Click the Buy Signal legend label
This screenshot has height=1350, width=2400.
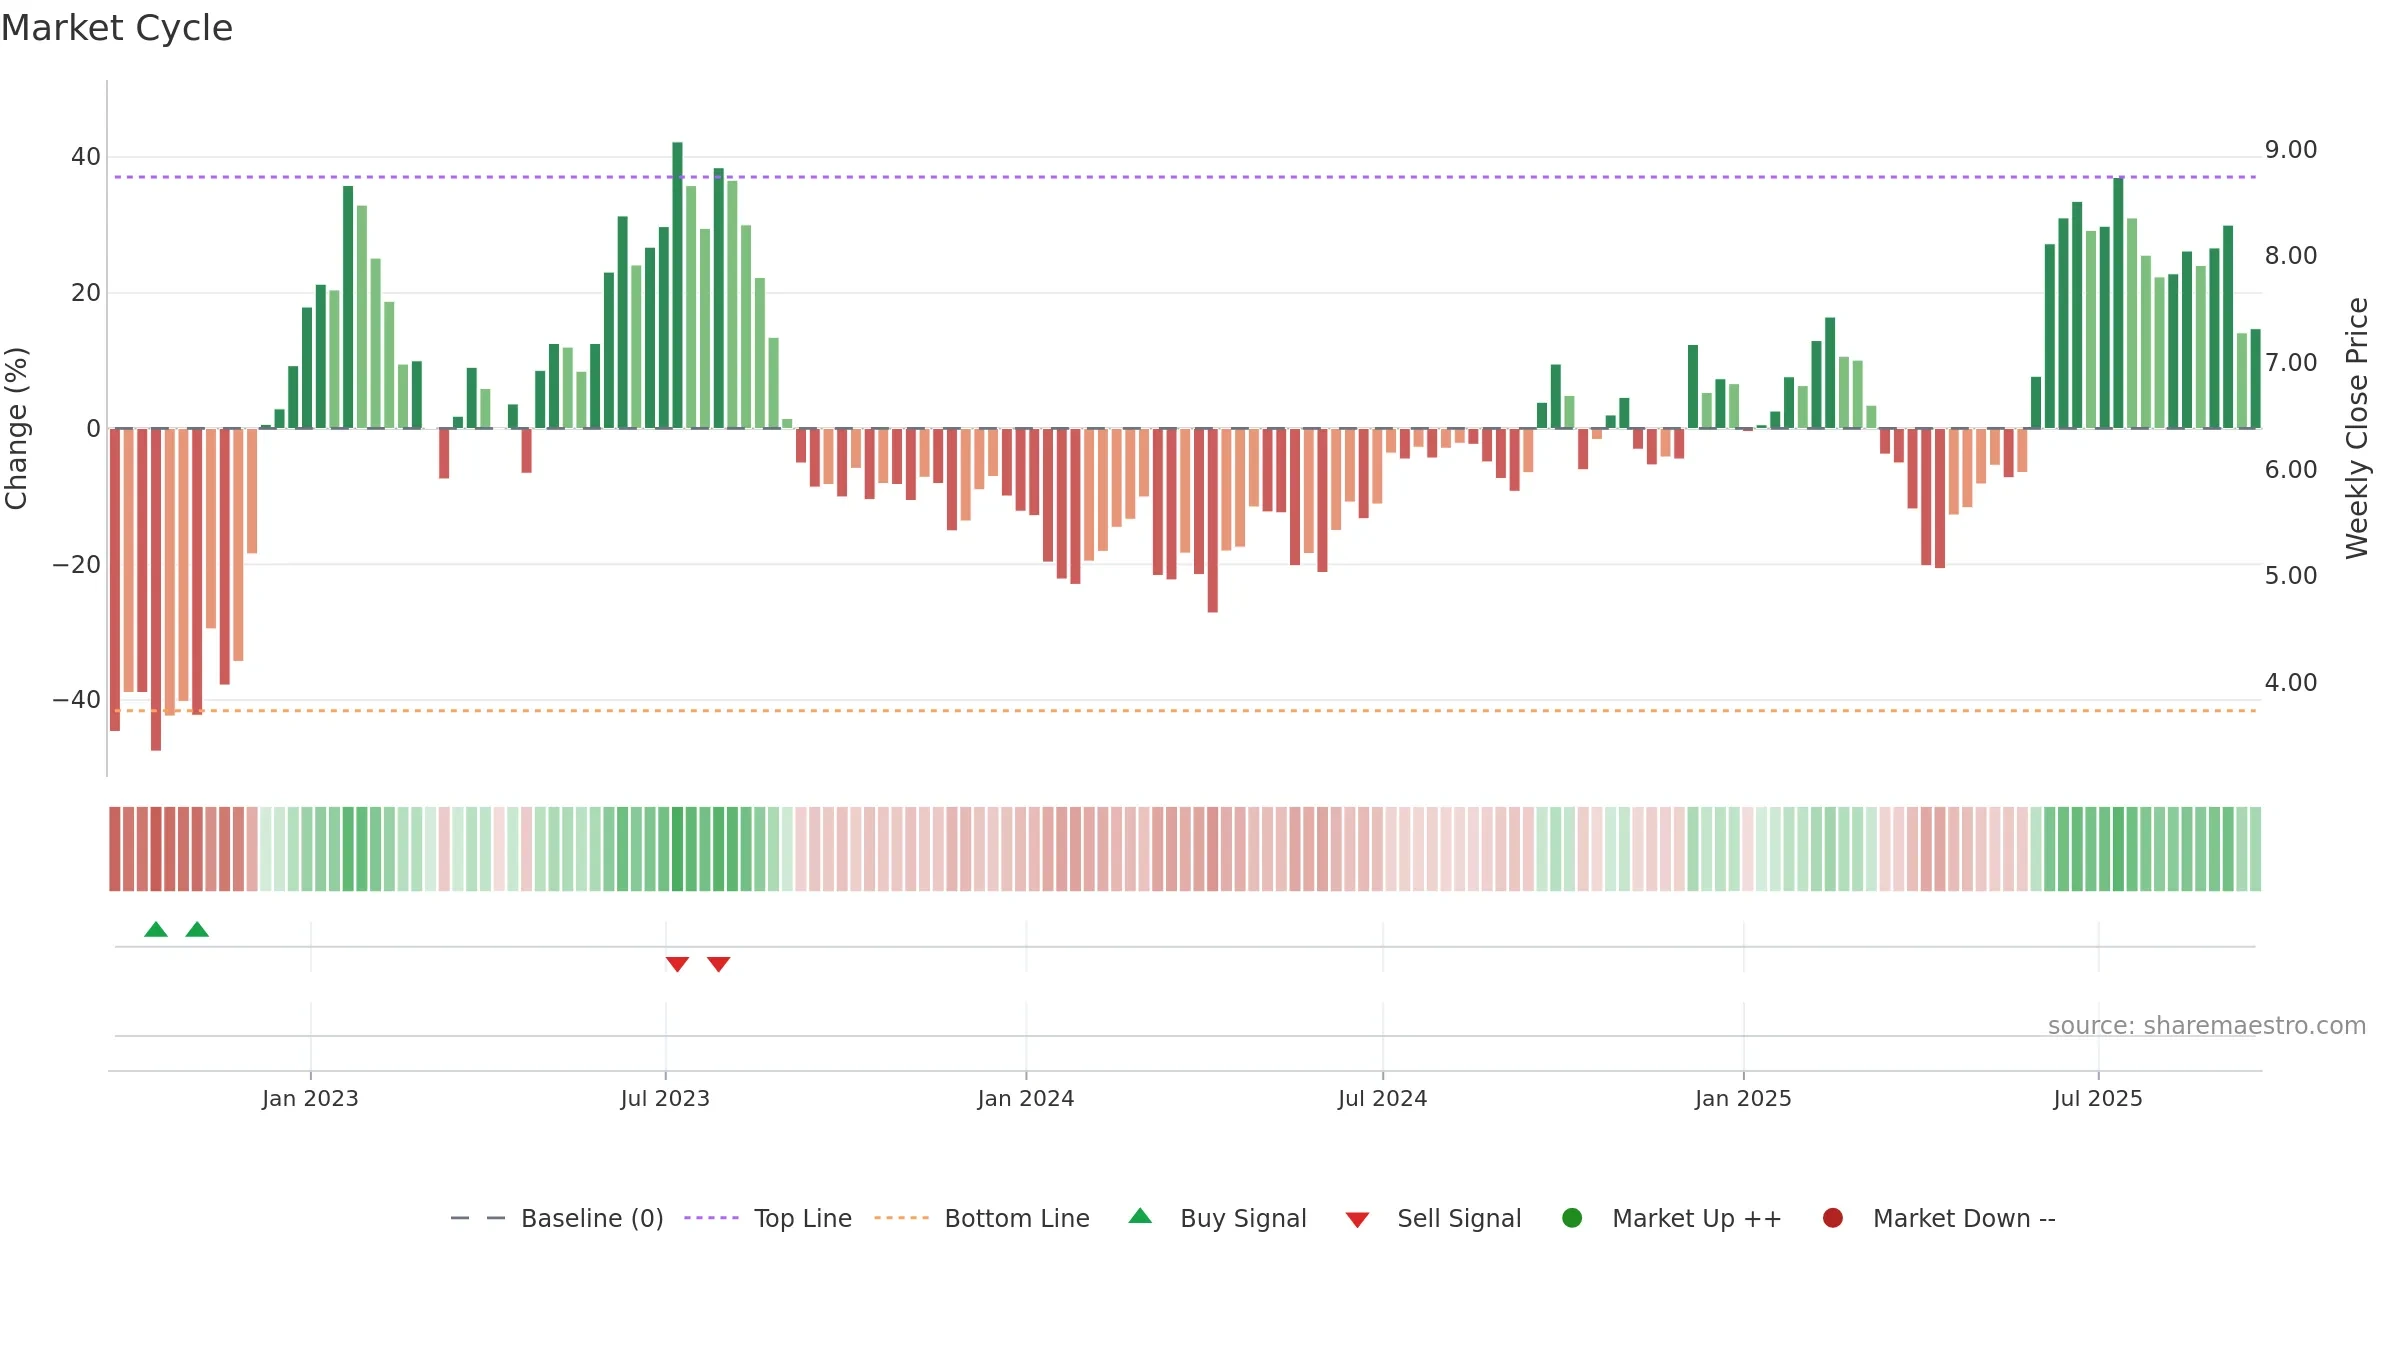point(1243,1218)
